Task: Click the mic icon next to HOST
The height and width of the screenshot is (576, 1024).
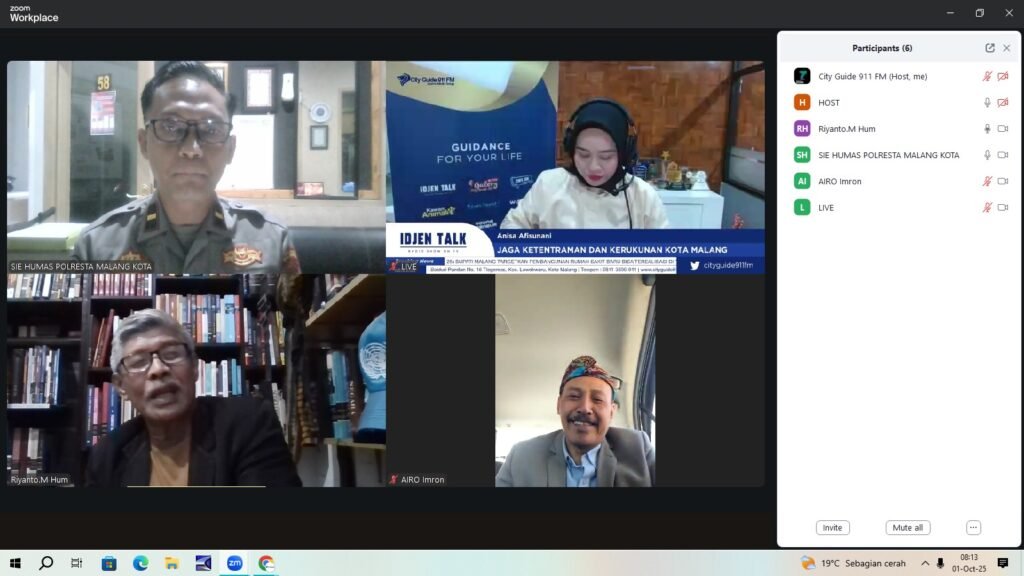Action: [987, 103]
